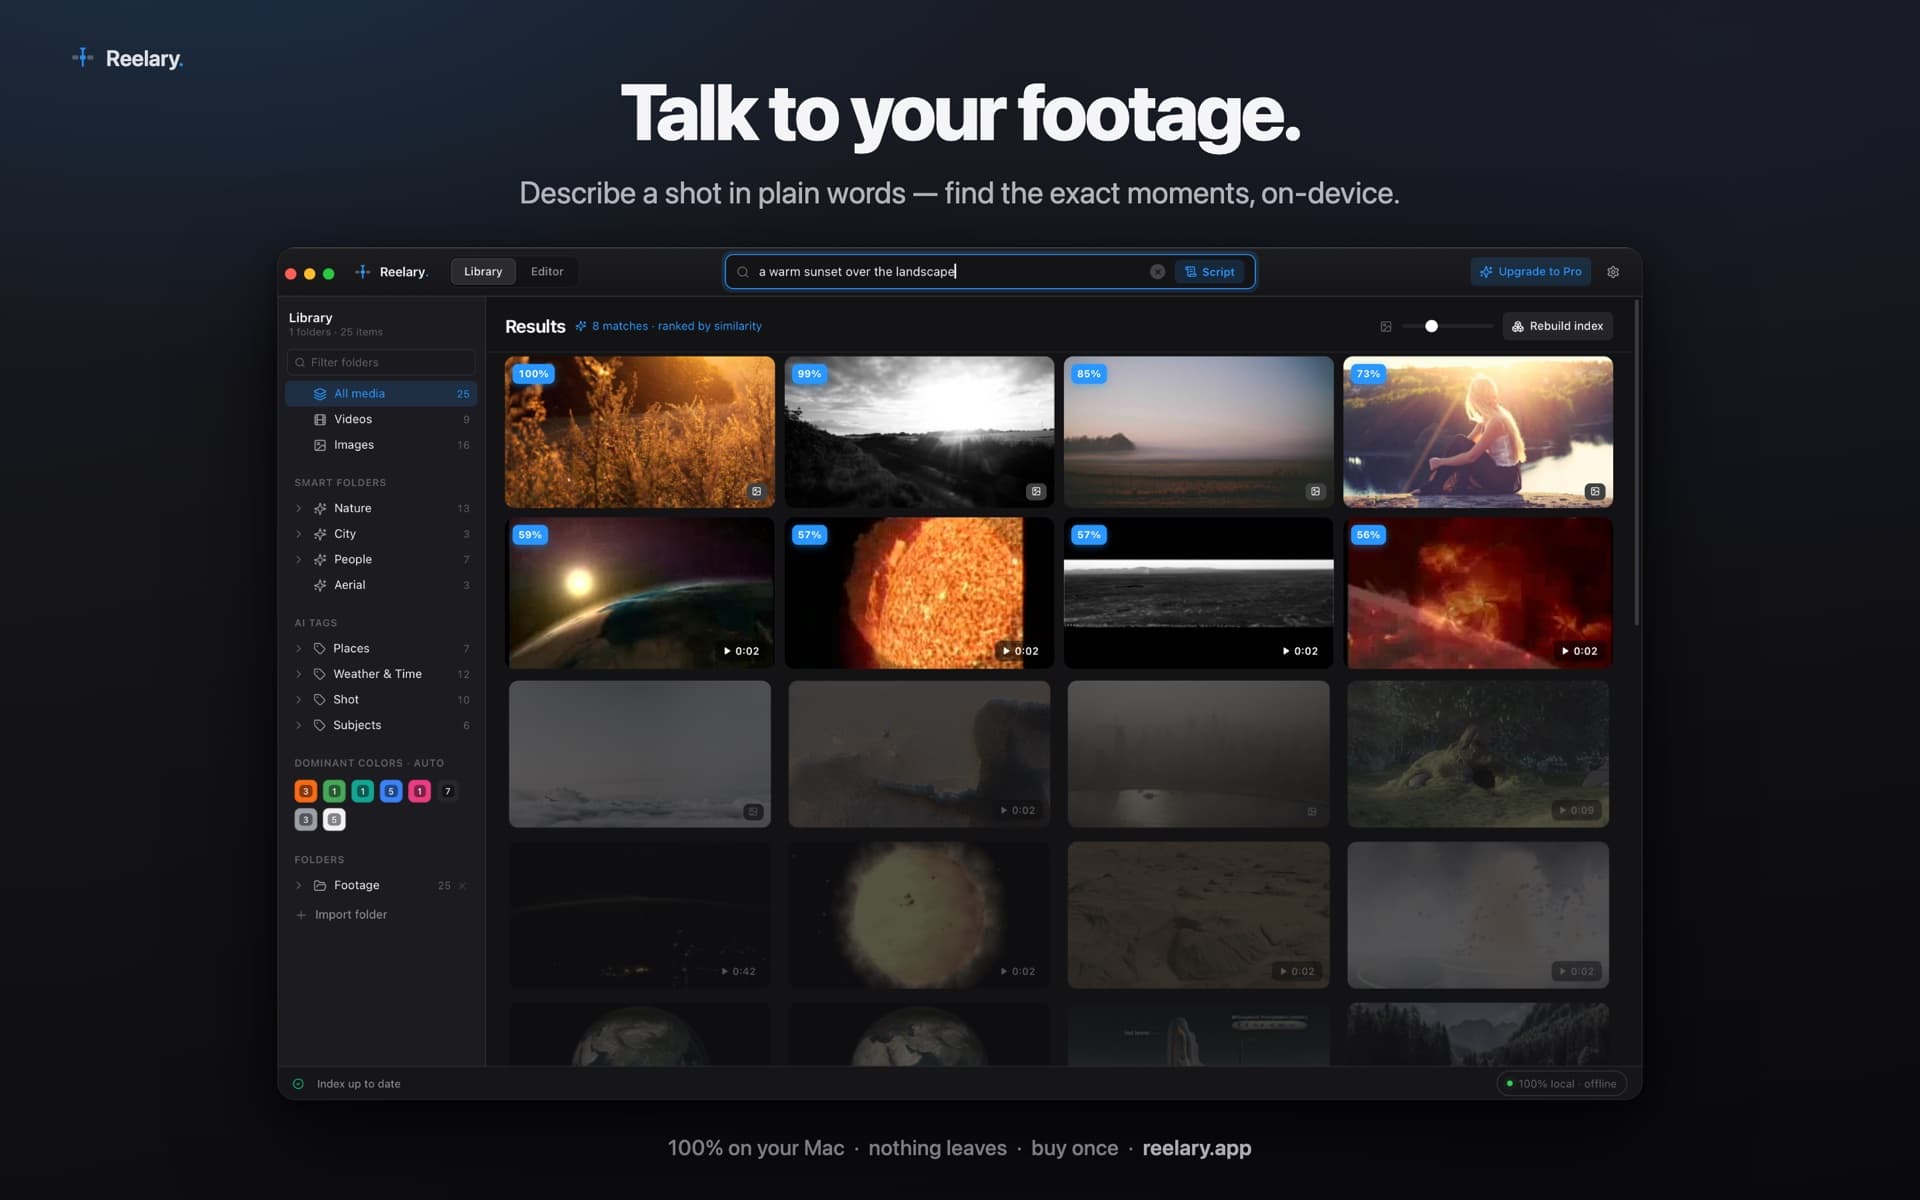Toggle the blue dominant color filter
Viewport: 1920px width, 1200px height.
[391, 791]
